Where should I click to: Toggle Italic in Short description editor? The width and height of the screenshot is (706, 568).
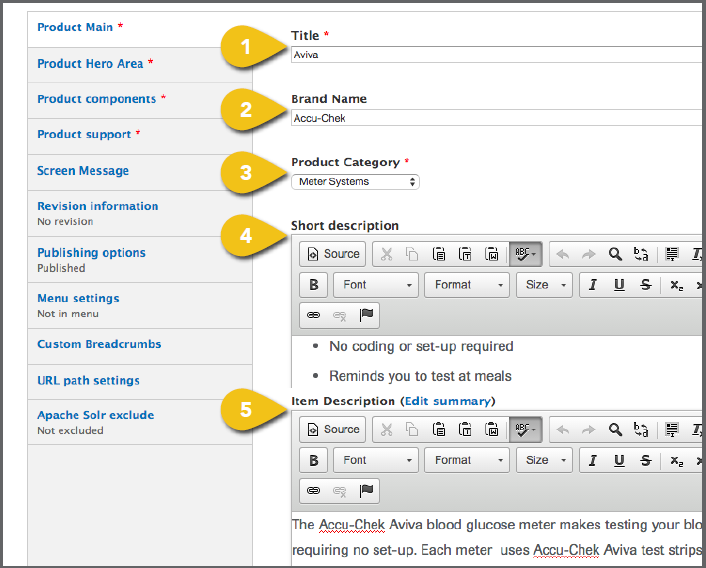(x=593, y=285)
